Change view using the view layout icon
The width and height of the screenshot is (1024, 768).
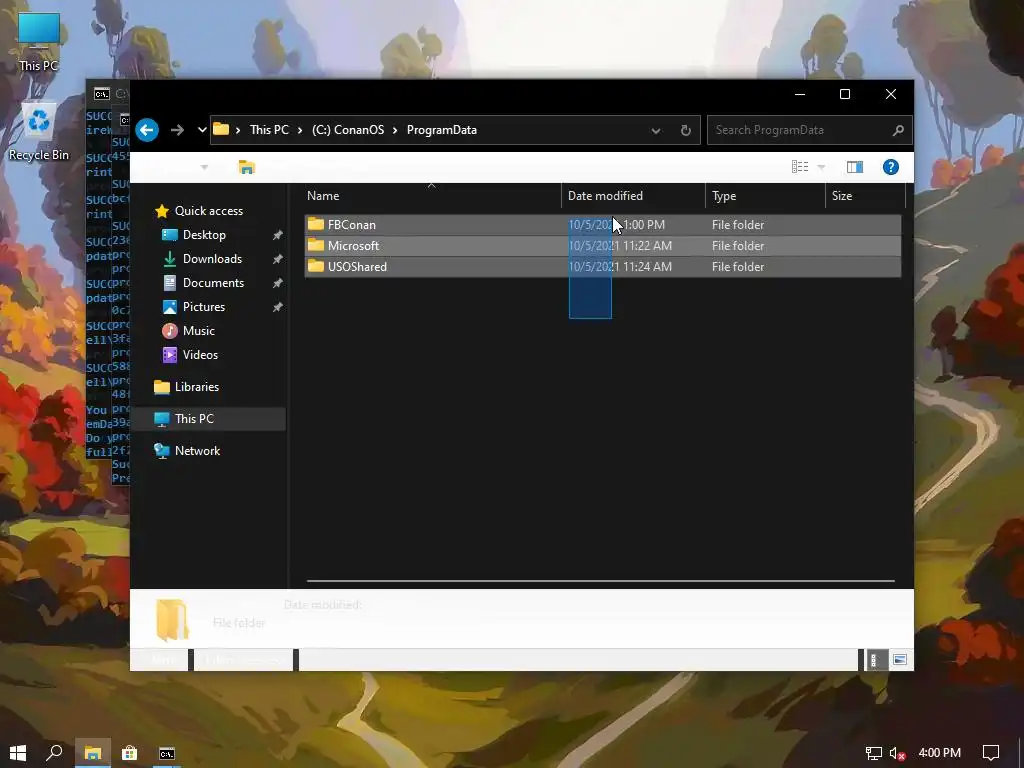point(800,167)
